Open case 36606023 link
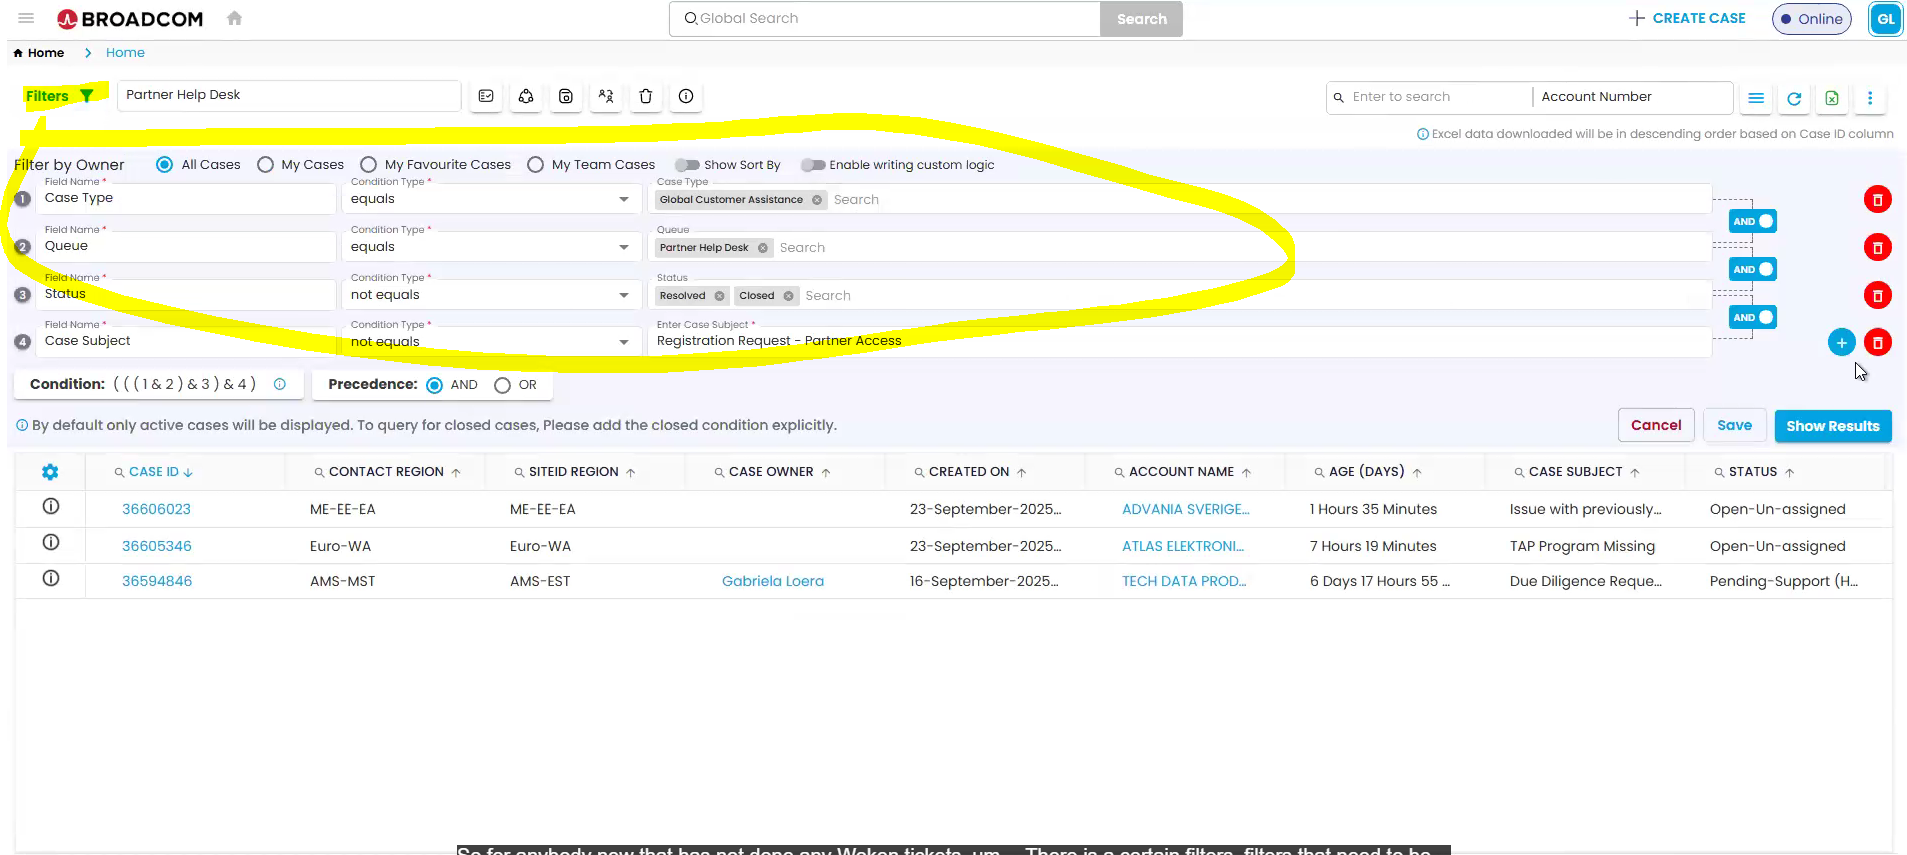This screenshot has height=855, width=1907. click(156, 509)
